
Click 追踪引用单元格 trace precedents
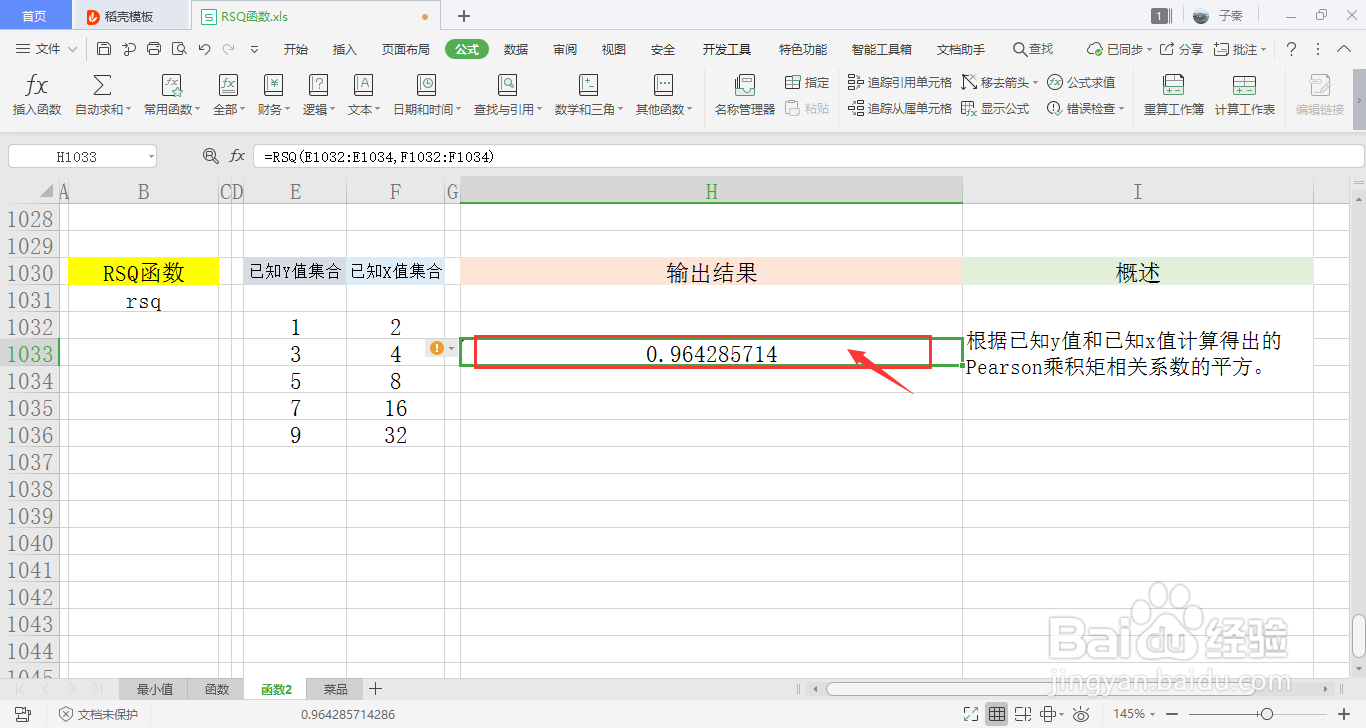(x=899, y=82)
